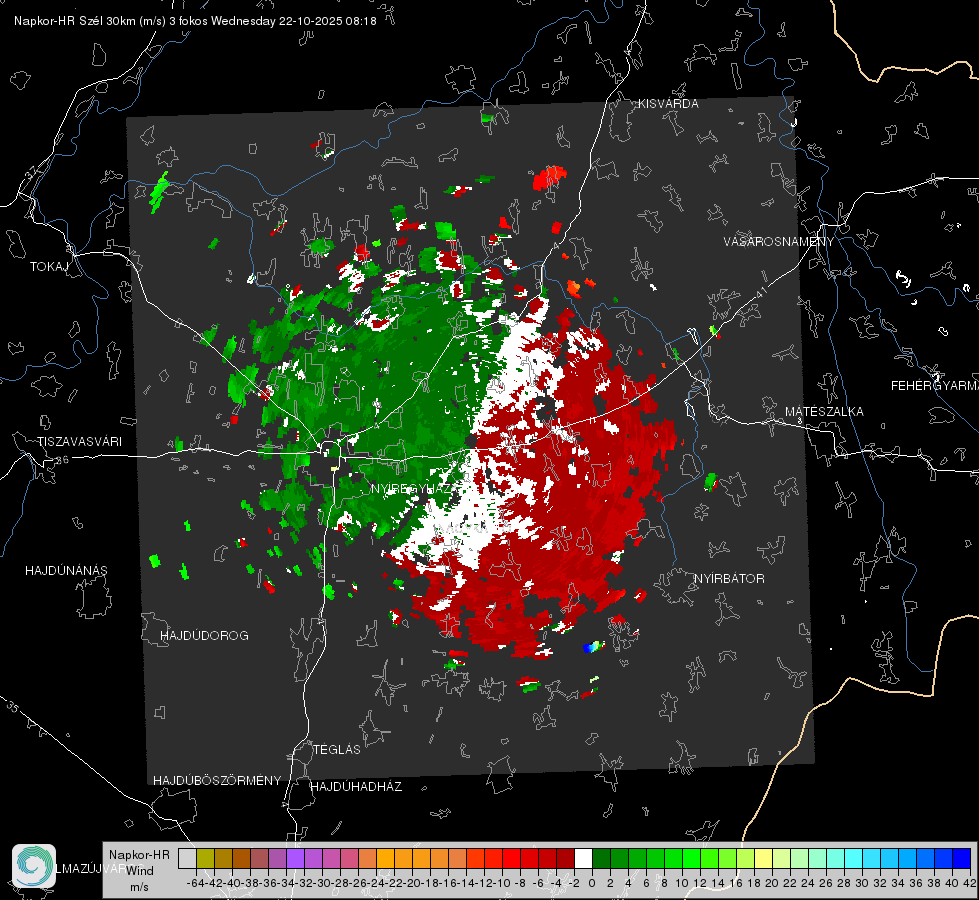The image size is (979, 900).
Task: Click the radar title text with date 22-10-2025 08:18
Action: coord(195,21)
